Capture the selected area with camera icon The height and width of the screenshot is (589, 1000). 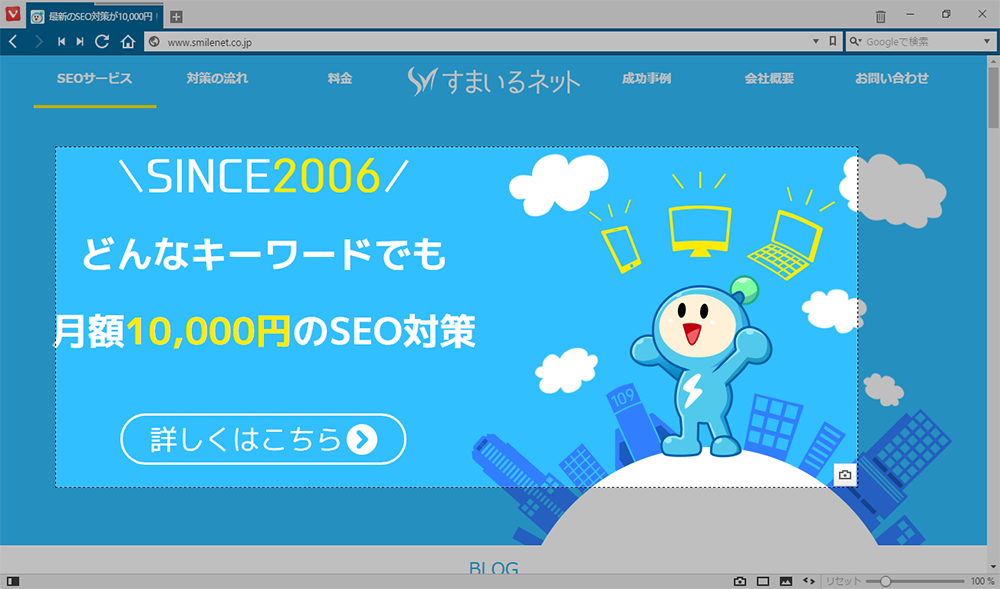pyautogui.click(x=845, y=475)
